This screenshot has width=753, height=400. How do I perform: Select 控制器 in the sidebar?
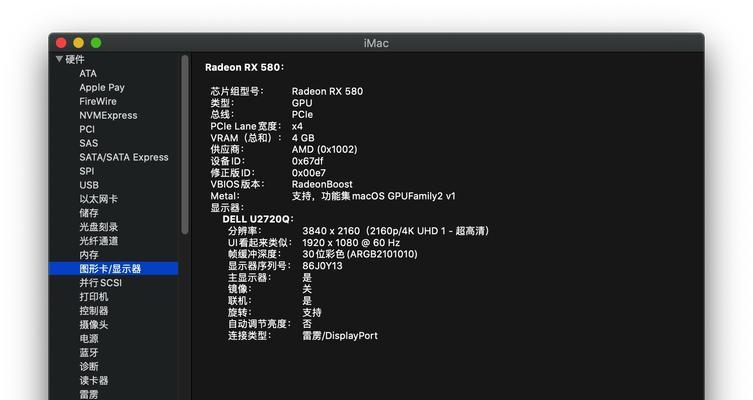click(x=94, y=310)
